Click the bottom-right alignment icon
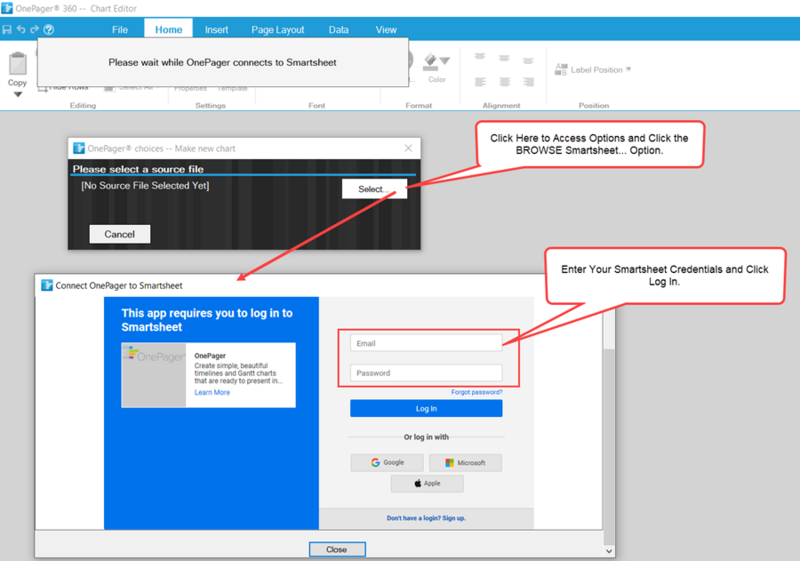 coord(528,82)
